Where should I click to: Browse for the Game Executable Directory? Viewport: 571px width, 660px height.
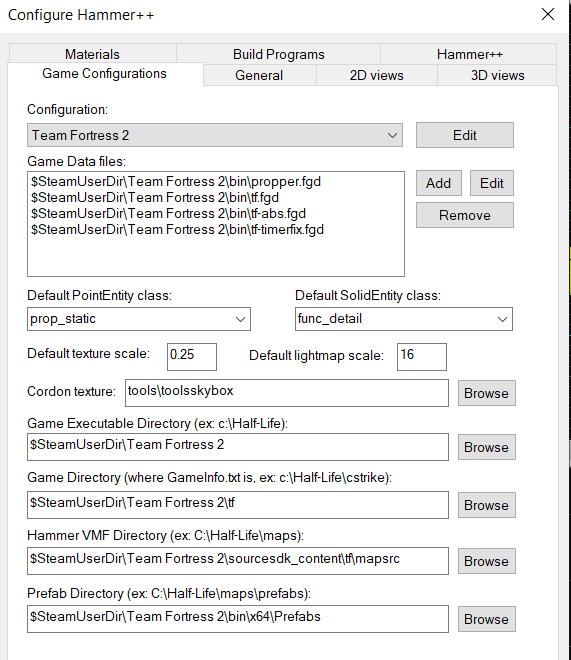[x=486, y=447]
